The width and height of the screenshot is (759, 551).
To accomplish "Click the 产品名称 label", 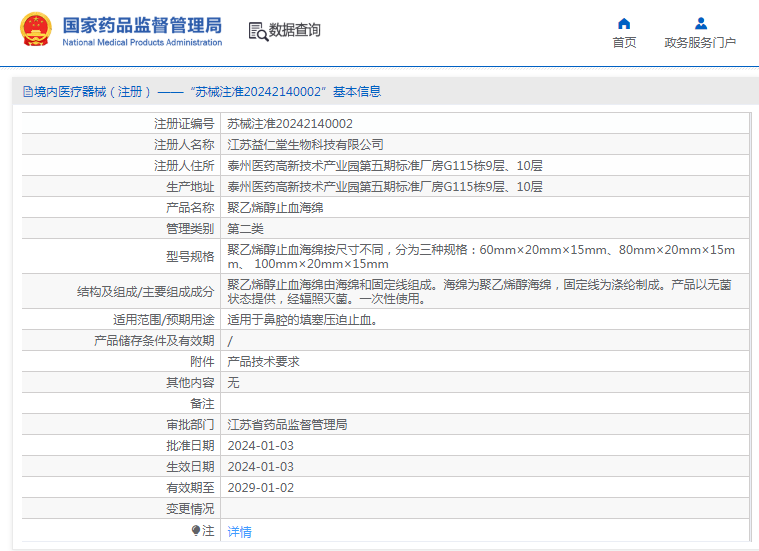I will [190, 207].
